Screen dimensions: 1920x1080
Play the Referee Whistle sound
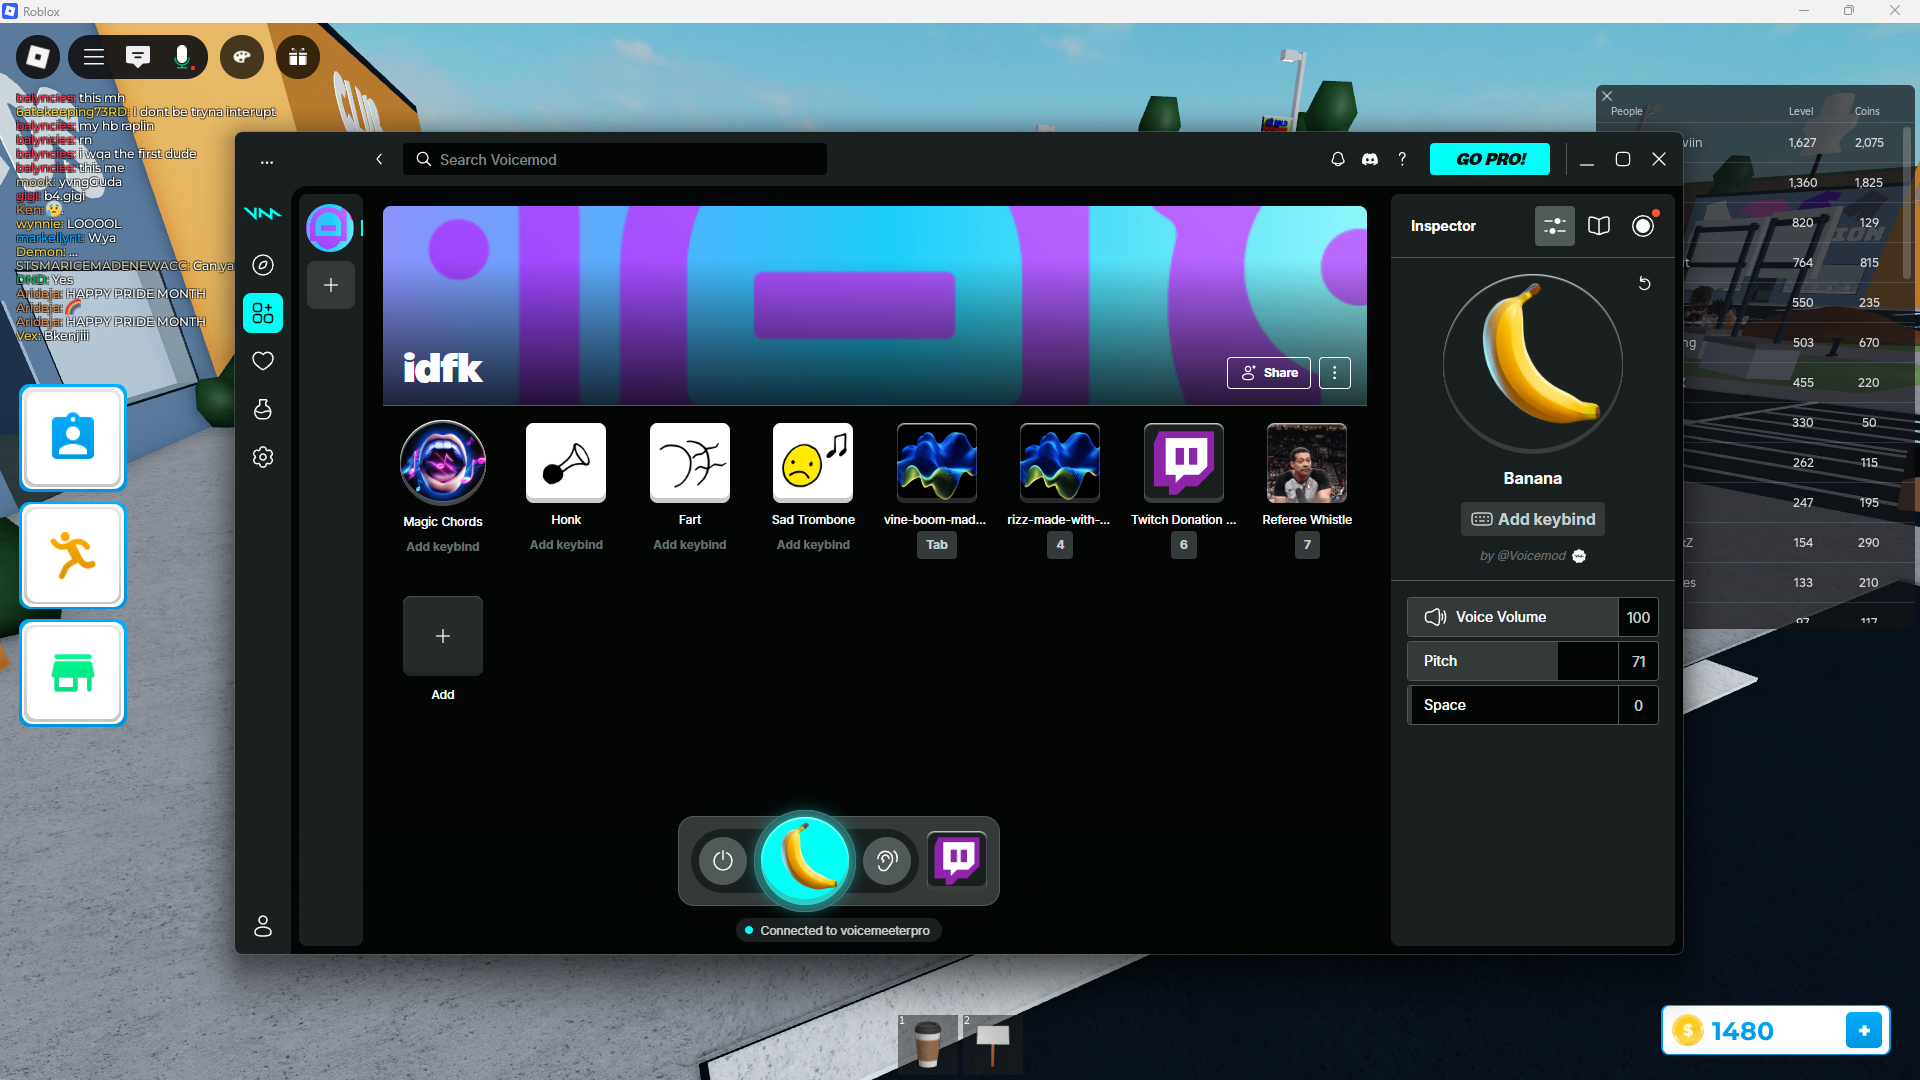(x=1307, y=462)
